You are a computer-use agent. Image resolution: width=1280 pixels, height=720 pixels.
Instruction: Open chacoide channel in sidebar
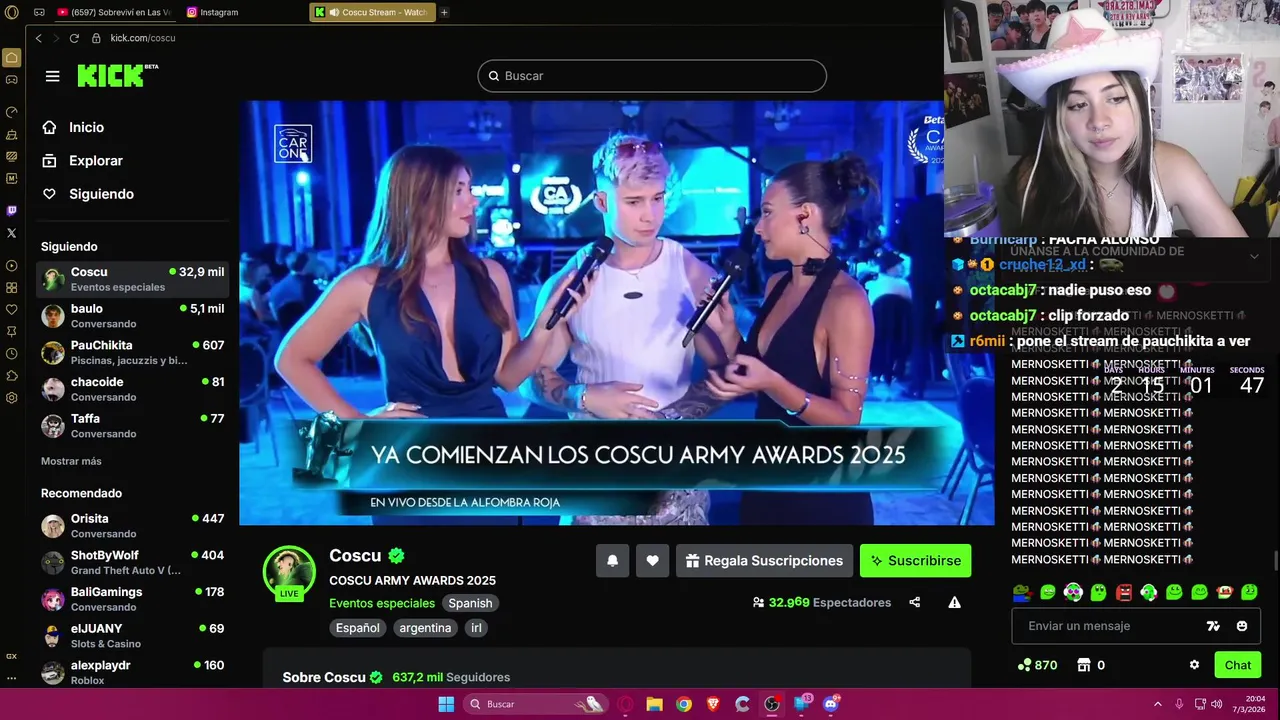(132, 389)
